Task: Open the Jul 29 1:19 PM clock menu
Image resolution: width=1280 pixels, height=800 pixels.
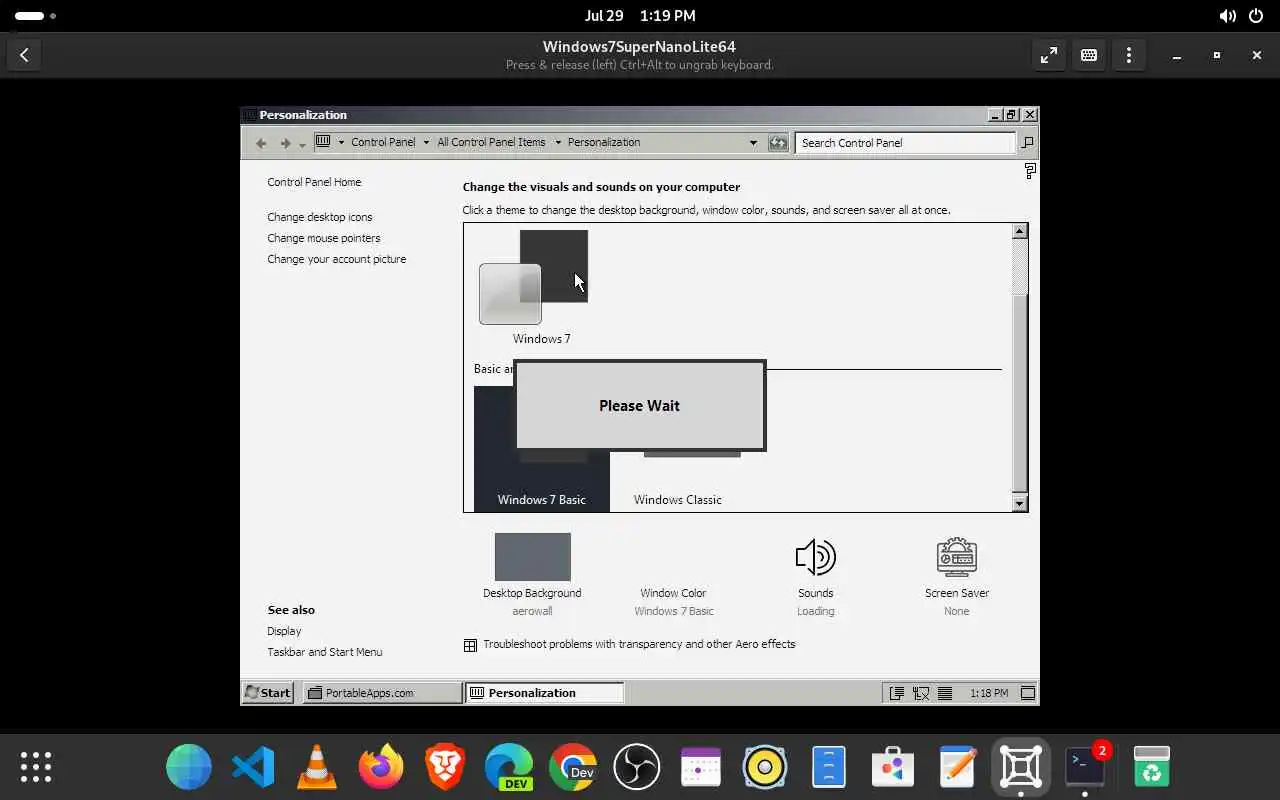Action: [640, 16]
